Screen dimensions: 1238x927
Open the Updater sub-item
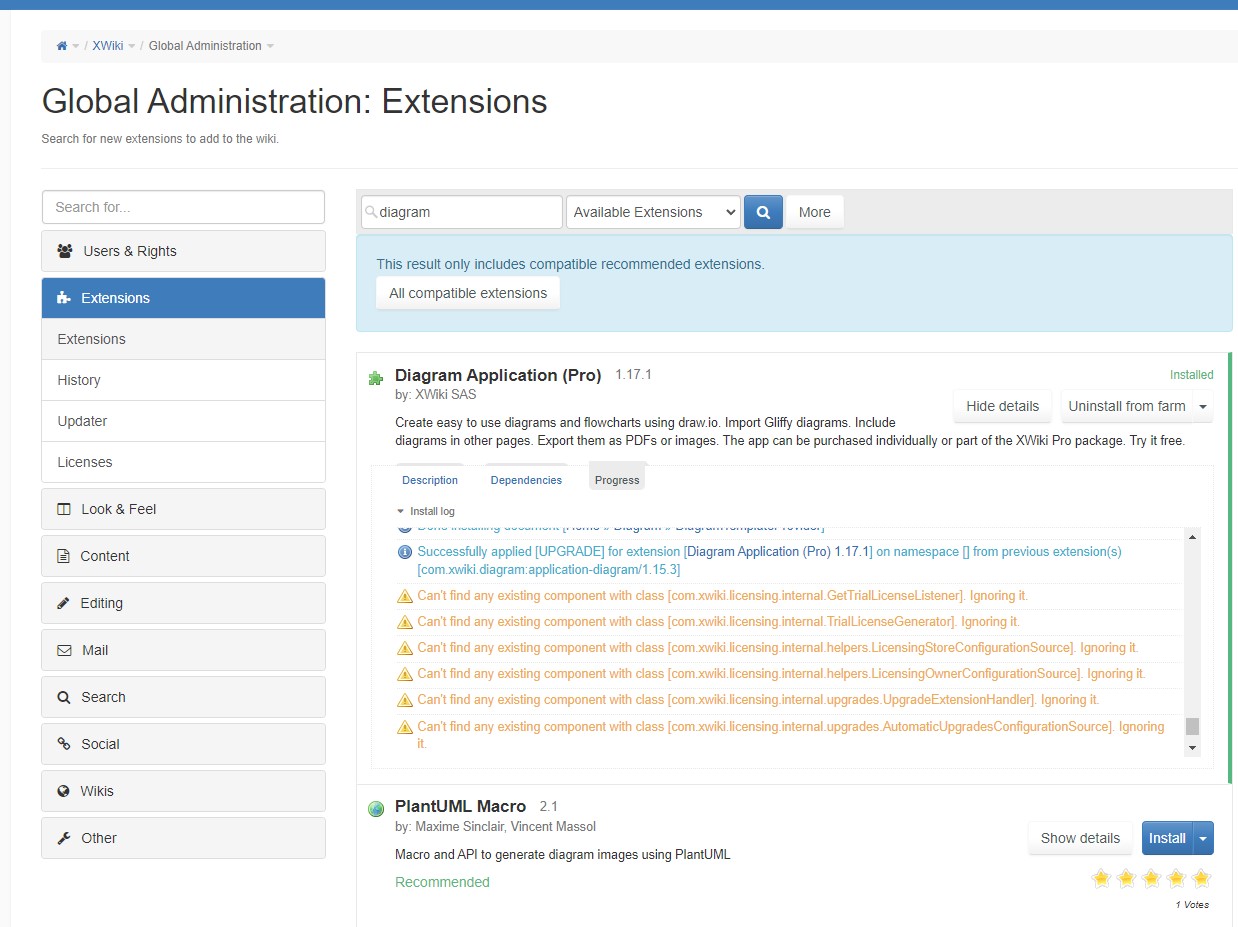tap(183, 421)
